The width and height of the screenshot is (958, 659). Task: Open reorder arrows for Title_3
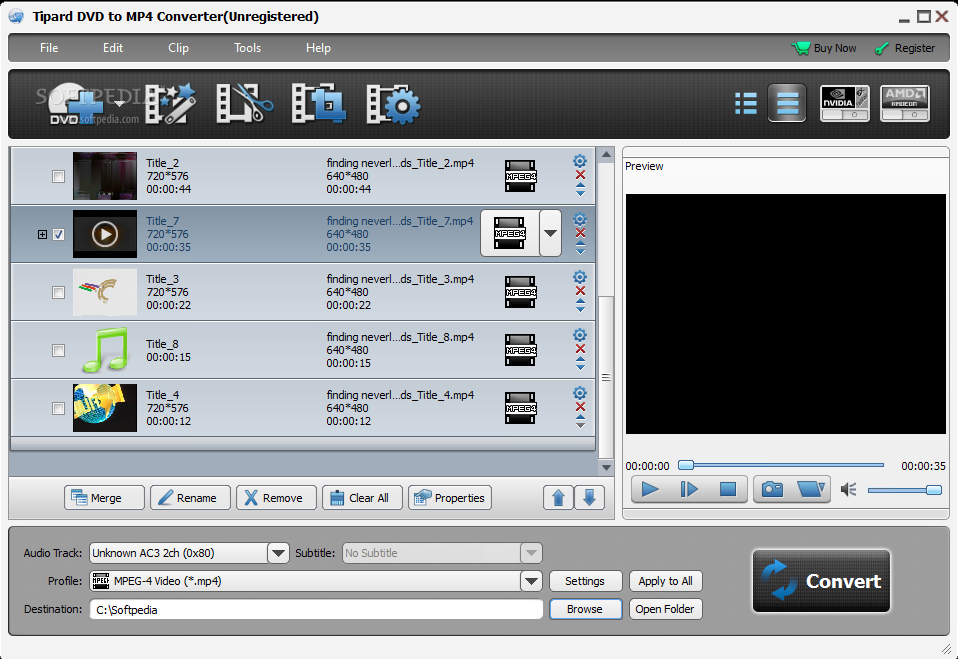(580, 305)
